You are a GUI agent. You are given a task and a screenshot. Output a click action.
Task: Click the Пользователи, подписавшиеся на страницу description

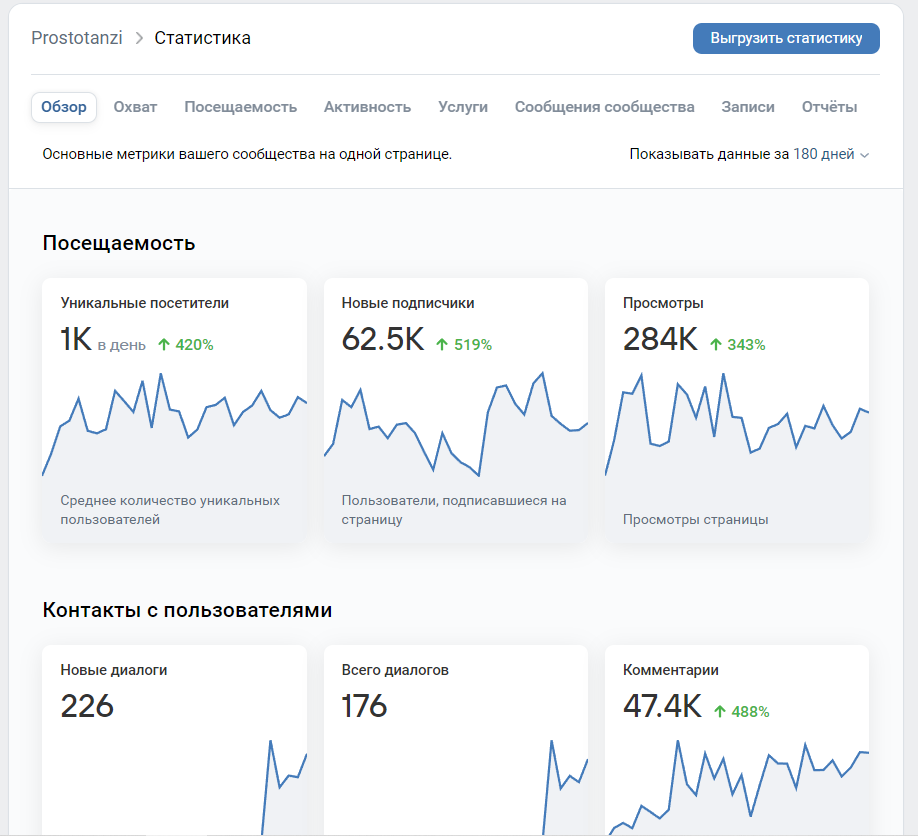pos(454,510)
